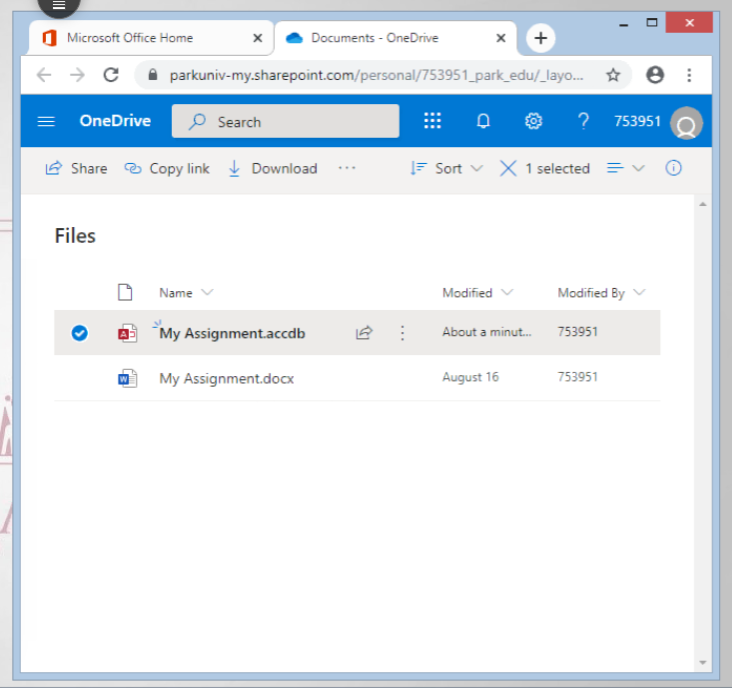Click the Share button in the toolbar
Viewport: 732px width, 688px height.
point(76,168)
